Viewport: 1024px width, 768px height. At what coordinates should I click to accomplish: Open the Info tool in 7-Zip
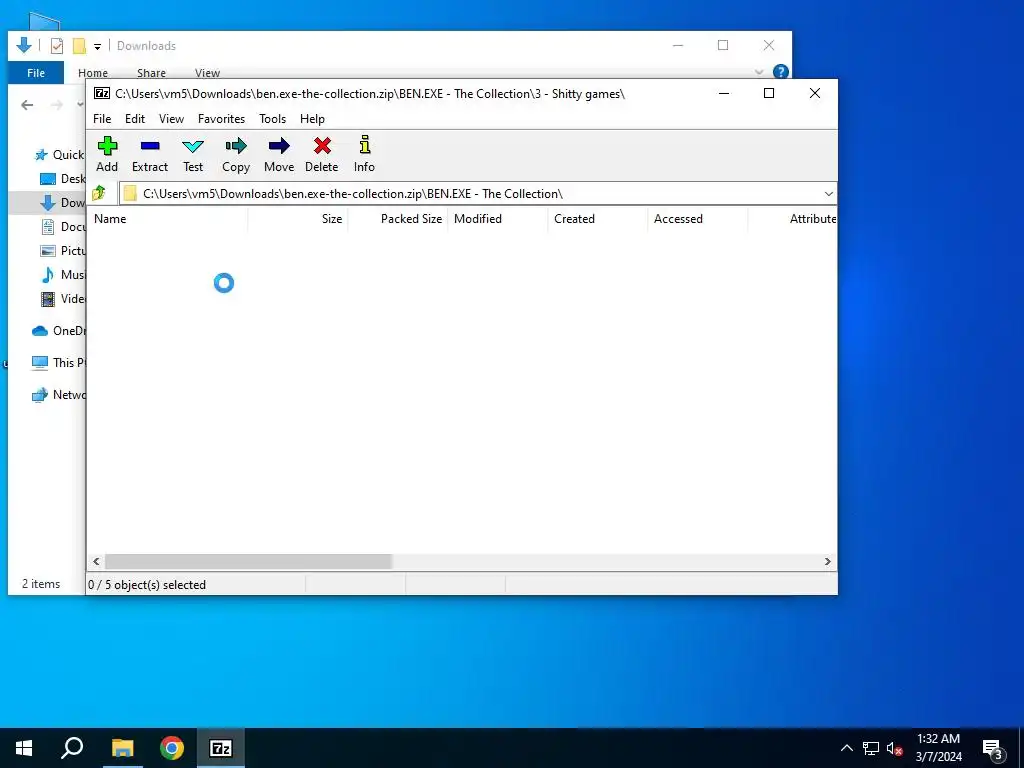tap(364, 155)
